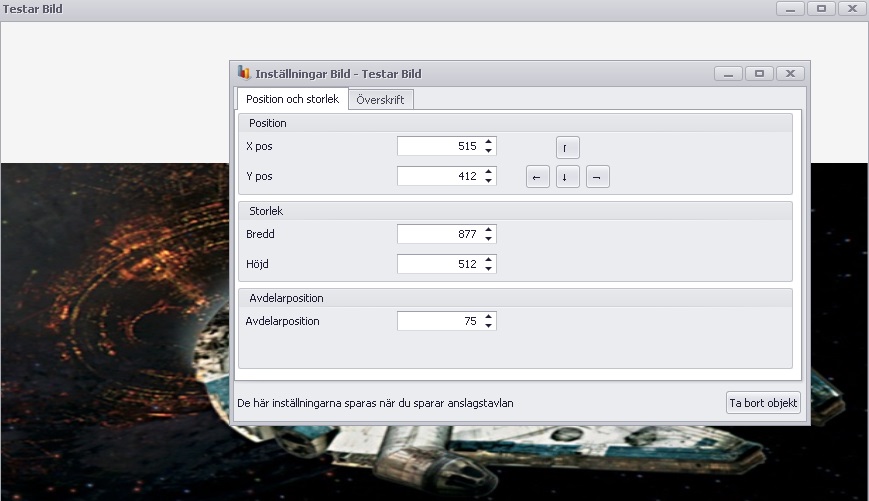Click the 'Inställningar Bild - Testar Bild' dialog title
Image resolution: width=869 pixels, height=501 pixels.
point(338,74)
